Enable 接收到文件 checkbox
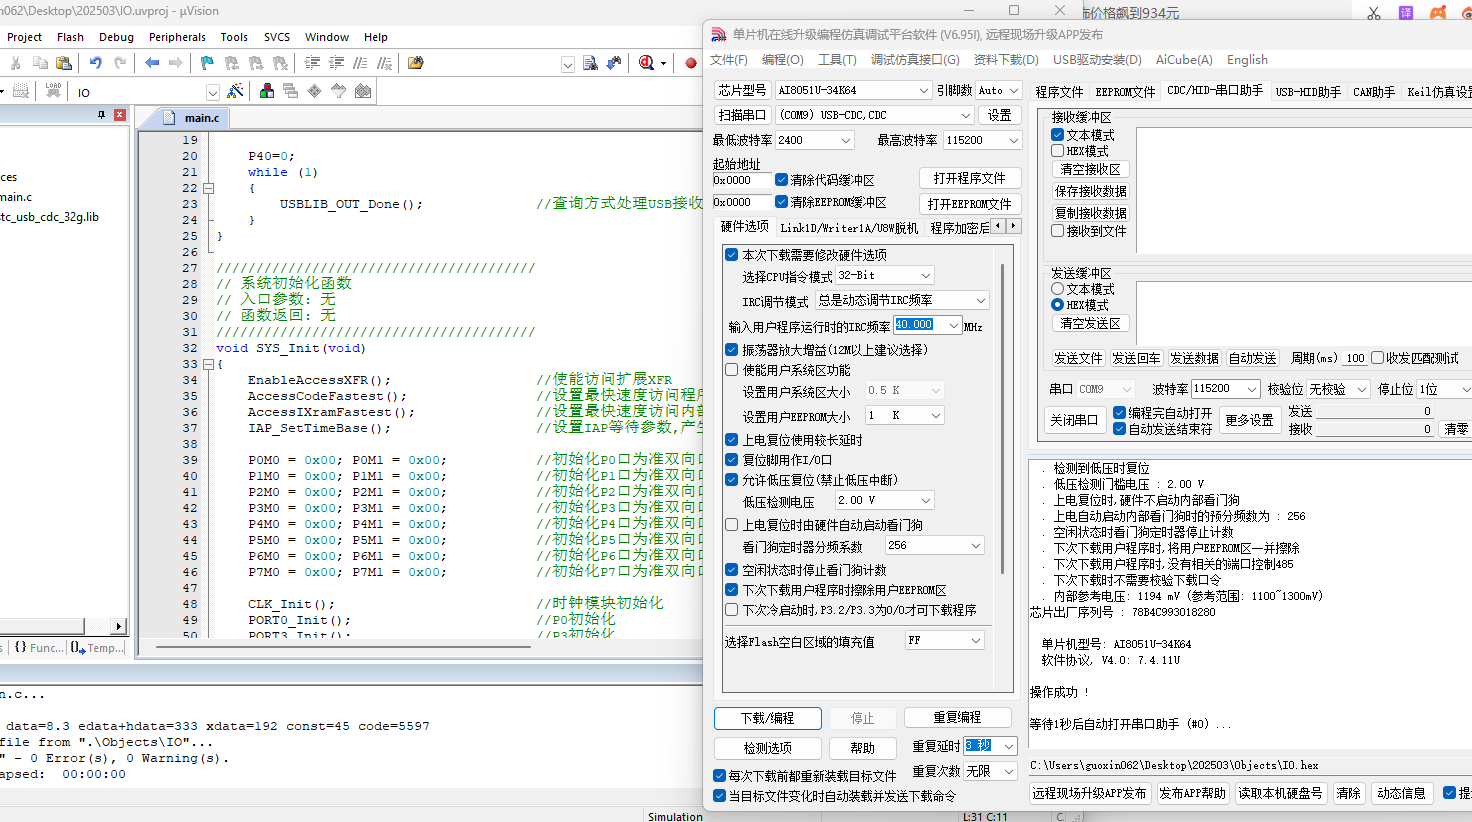Screen dimensions: 1472x822 pyautogui.click(x=1058, y=231)
